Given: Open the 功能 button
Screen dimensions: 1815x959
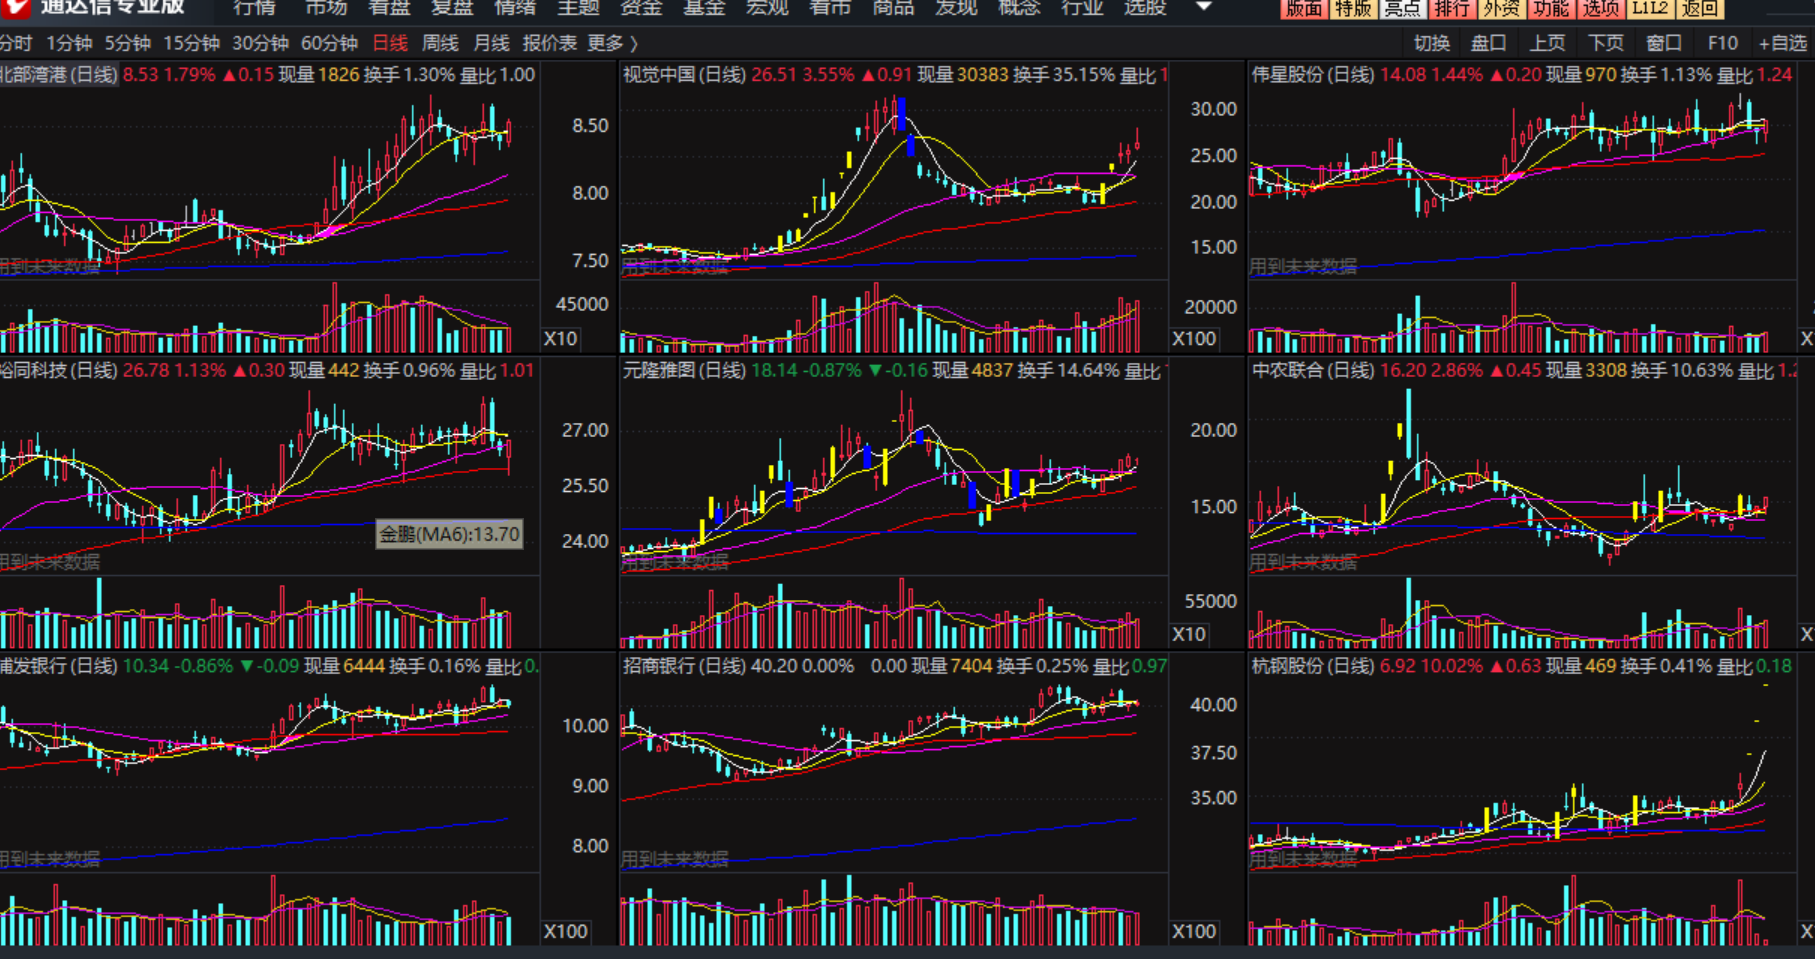Looking at the screenshot, I should click(x=1550, y=8).
